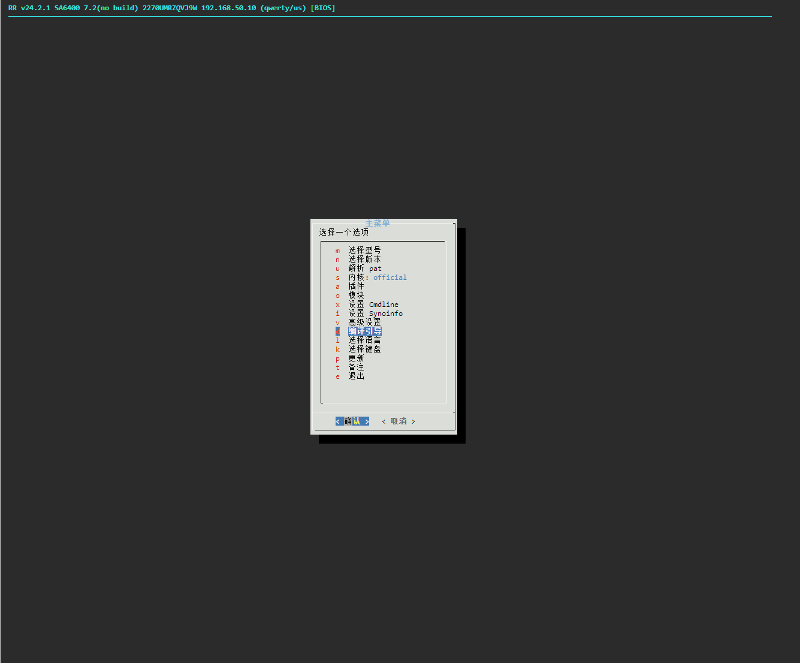Select the 退出 menu entry
This screenshot has height=663, width=800.
[x=356, y=376]
